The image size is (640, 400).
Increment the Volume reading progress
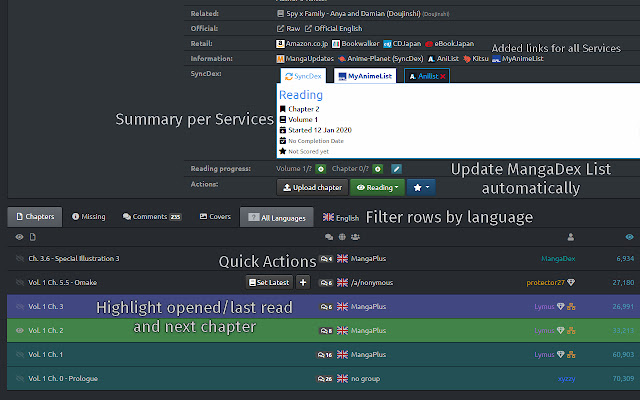pyautogui.click(x=322, y=169)
